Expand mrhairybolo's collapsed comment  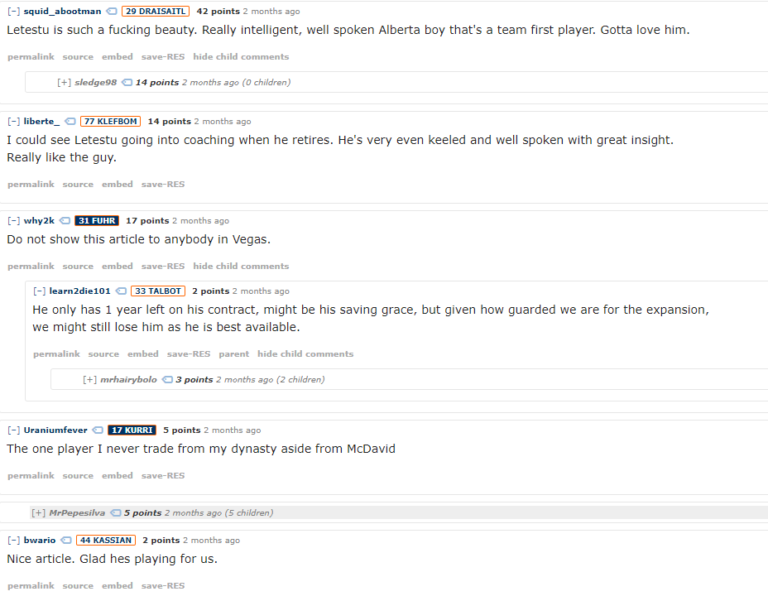point(89,380)
